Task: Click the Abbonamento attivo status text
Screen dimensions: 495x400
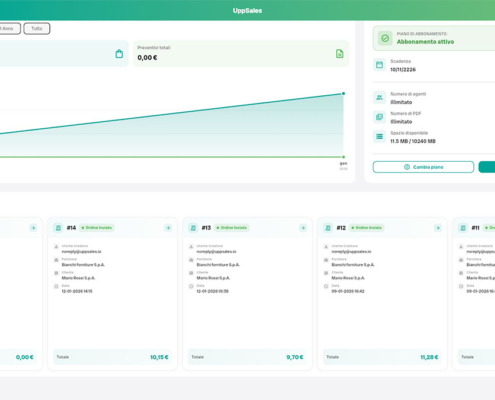Action: (425, 42)
